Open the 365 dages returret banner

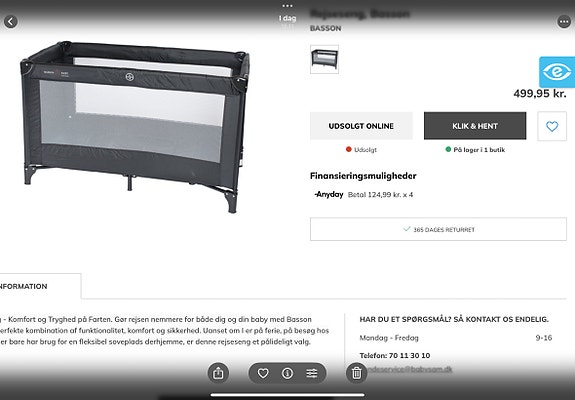click(438, 230)
